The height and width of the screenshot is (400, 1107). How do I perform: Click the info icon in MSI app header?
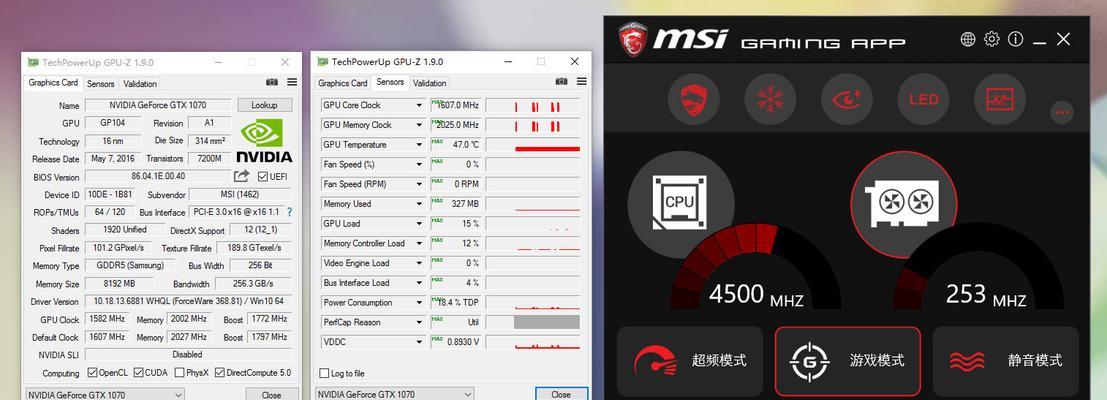[1016, 40]
